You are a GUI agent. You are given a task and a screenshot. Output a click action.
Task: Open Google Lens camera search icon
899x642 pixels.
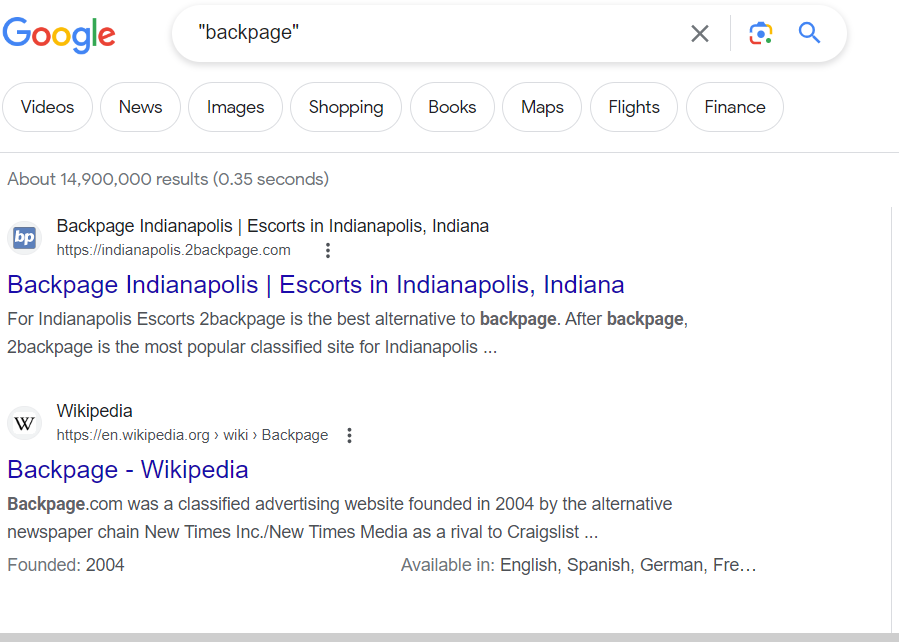[760, 33]
